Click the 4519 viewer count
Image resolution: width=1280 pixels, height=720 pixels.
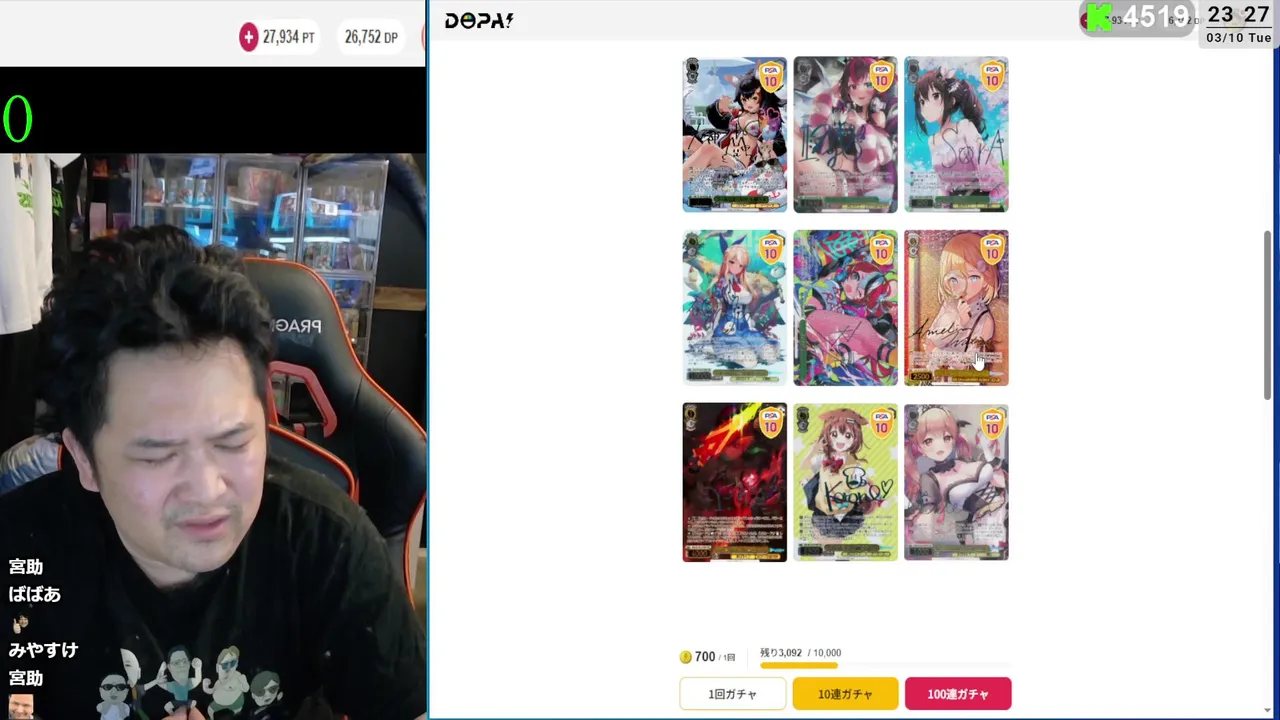click(1157, 17)
